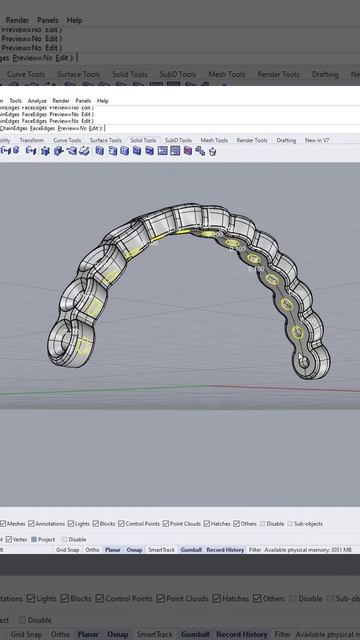Toggle Osnap in the front window status bar

[134, 550]
